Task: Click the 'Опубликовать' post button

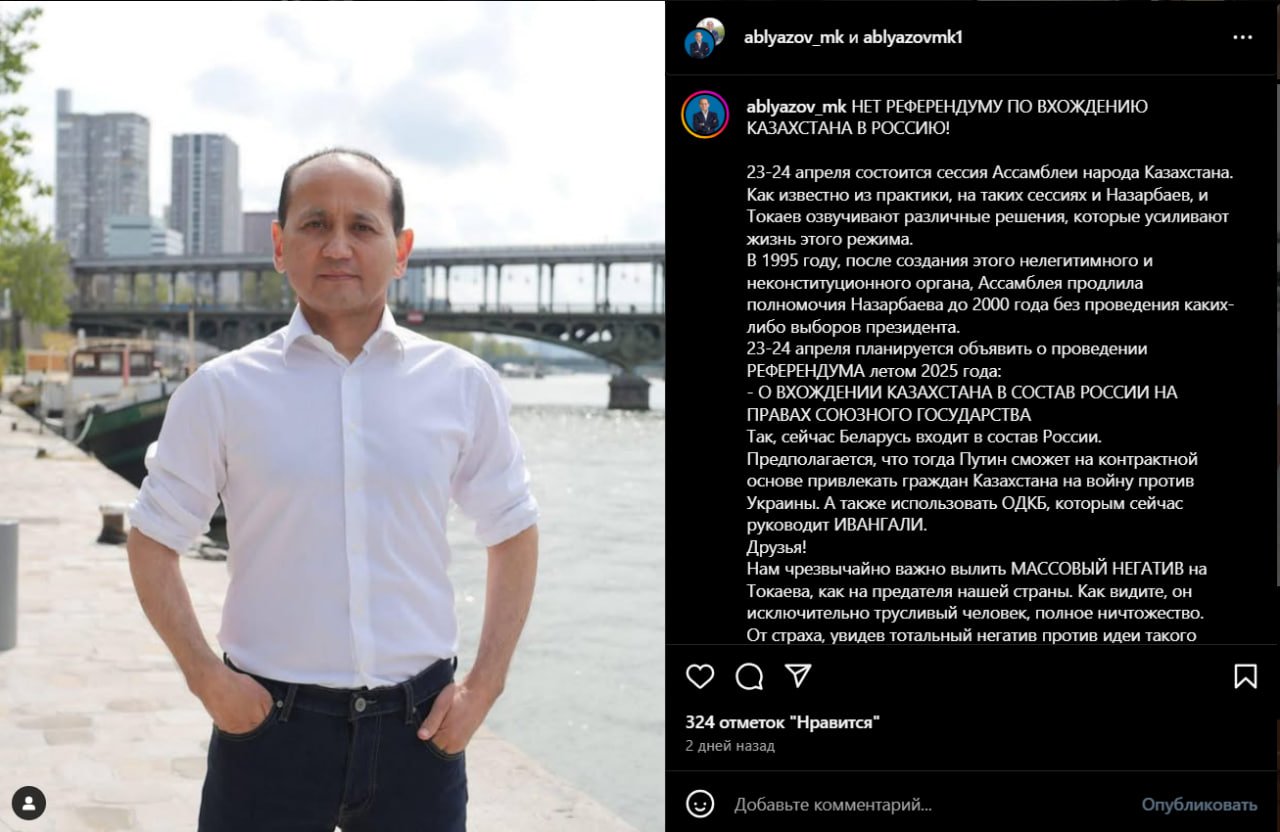Action: (1199, 804)
